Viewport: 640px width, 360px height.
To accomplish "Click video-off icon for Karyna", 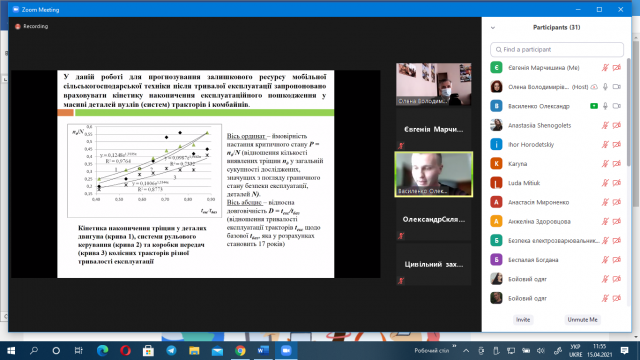I will click(x=617, y=164).
